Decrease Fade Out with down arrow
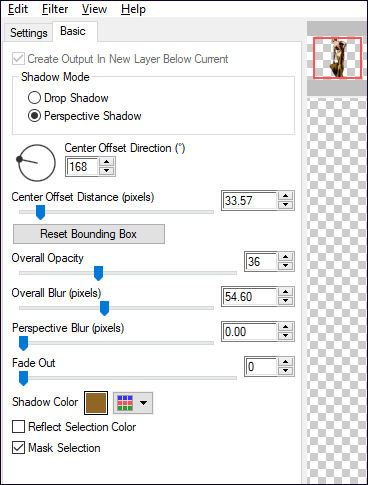The image size is (368, 485). point(286,371)
